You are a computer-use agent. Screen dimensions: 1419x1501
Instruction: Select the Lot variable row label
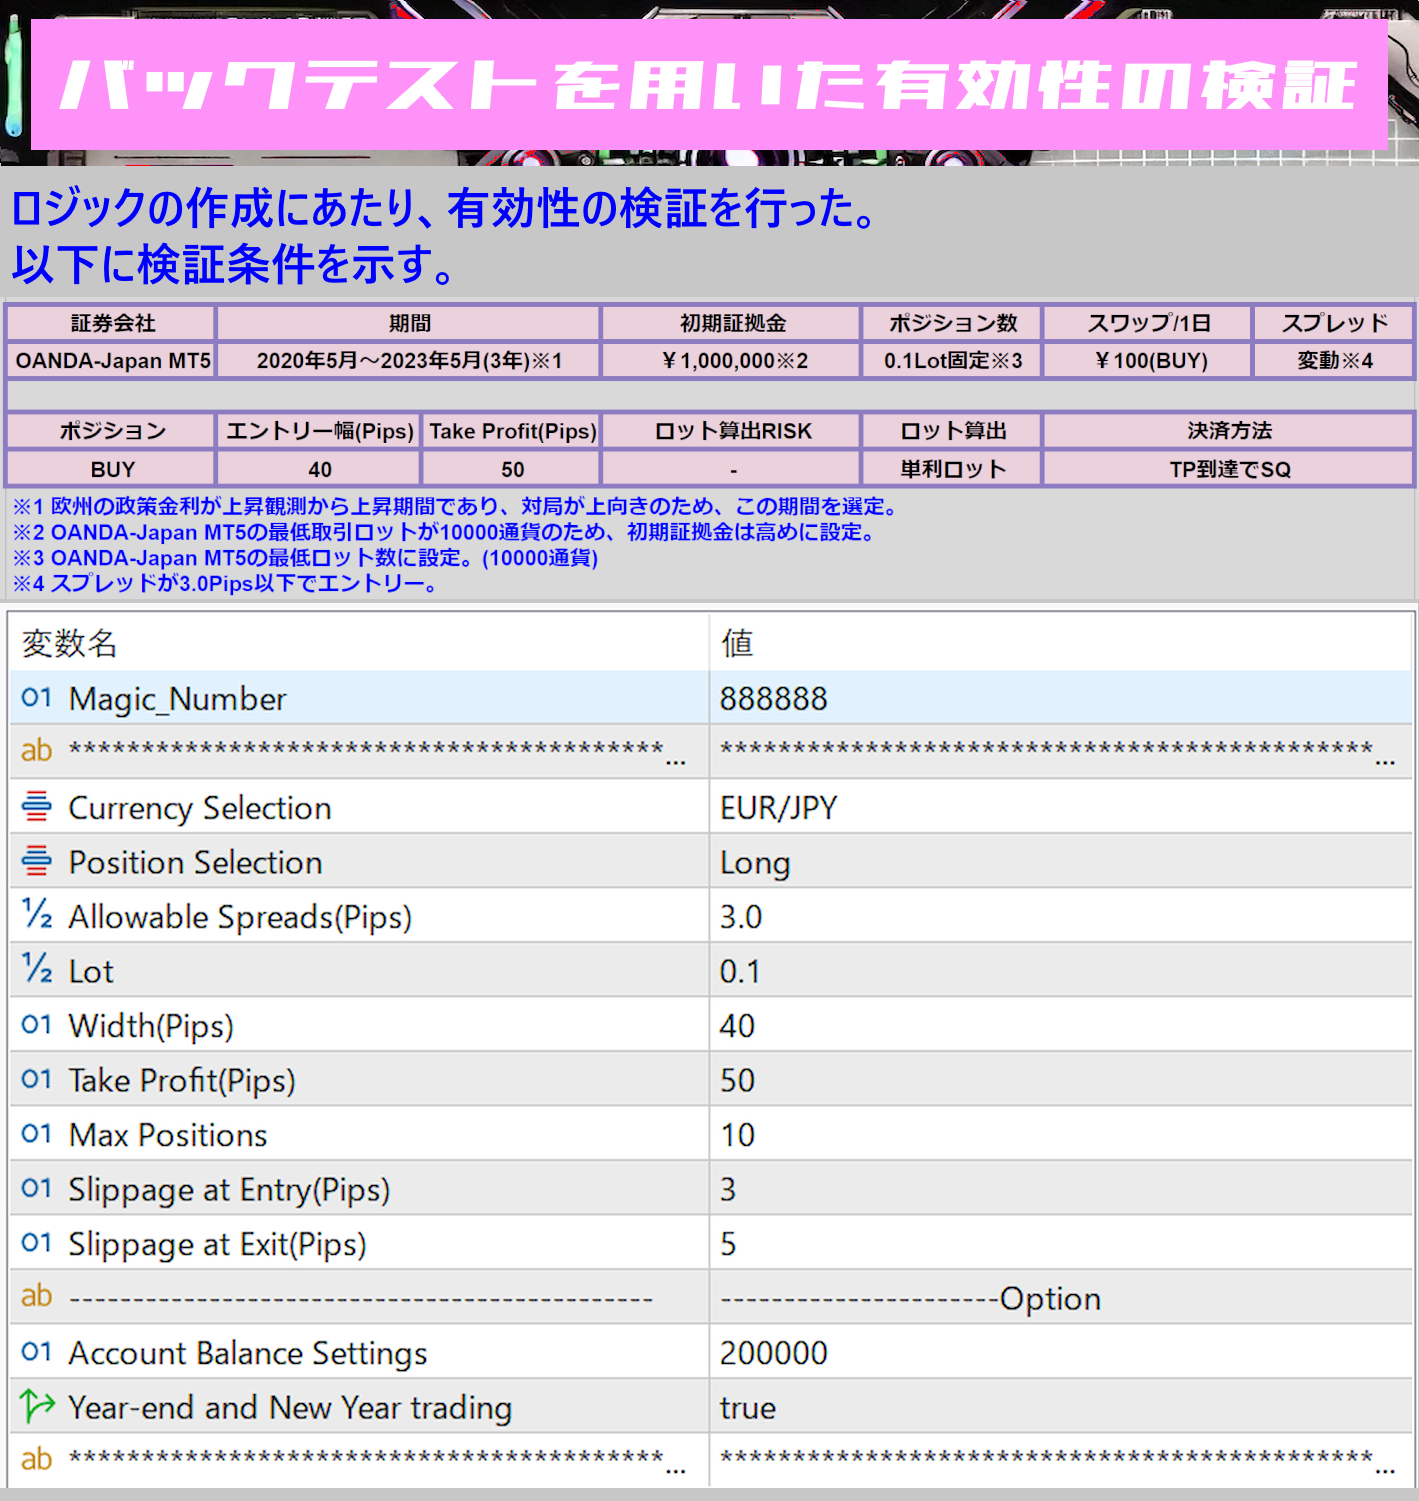91,971
